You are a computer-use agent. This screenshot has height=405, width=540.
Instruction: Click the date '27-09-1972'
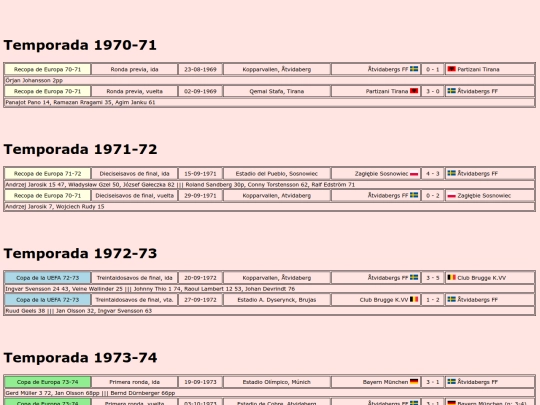[x=200, y=300]
